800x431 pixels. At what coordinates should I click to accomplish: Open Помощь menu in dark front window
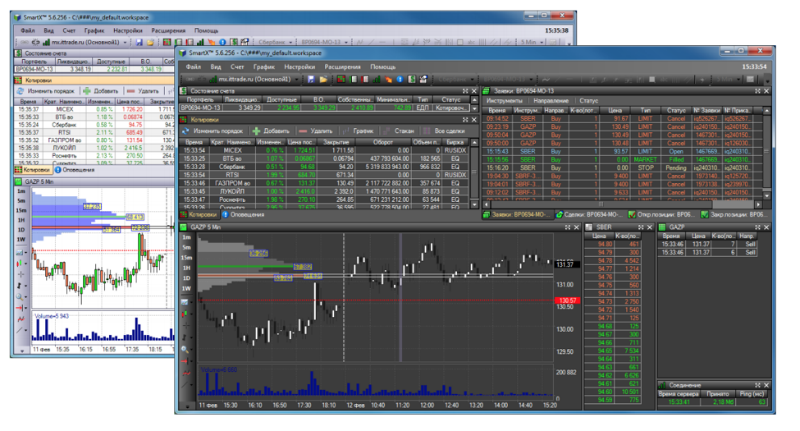[383, 67]
